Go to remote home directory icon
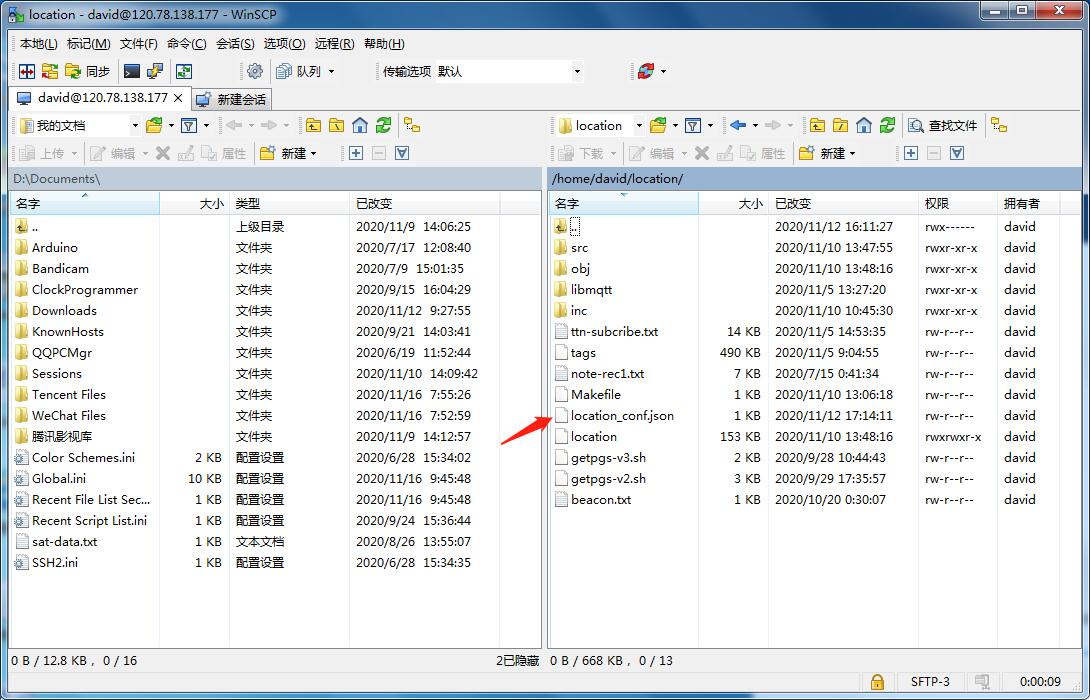Viewport: 1090px width, 700px height. coord(864,126)
